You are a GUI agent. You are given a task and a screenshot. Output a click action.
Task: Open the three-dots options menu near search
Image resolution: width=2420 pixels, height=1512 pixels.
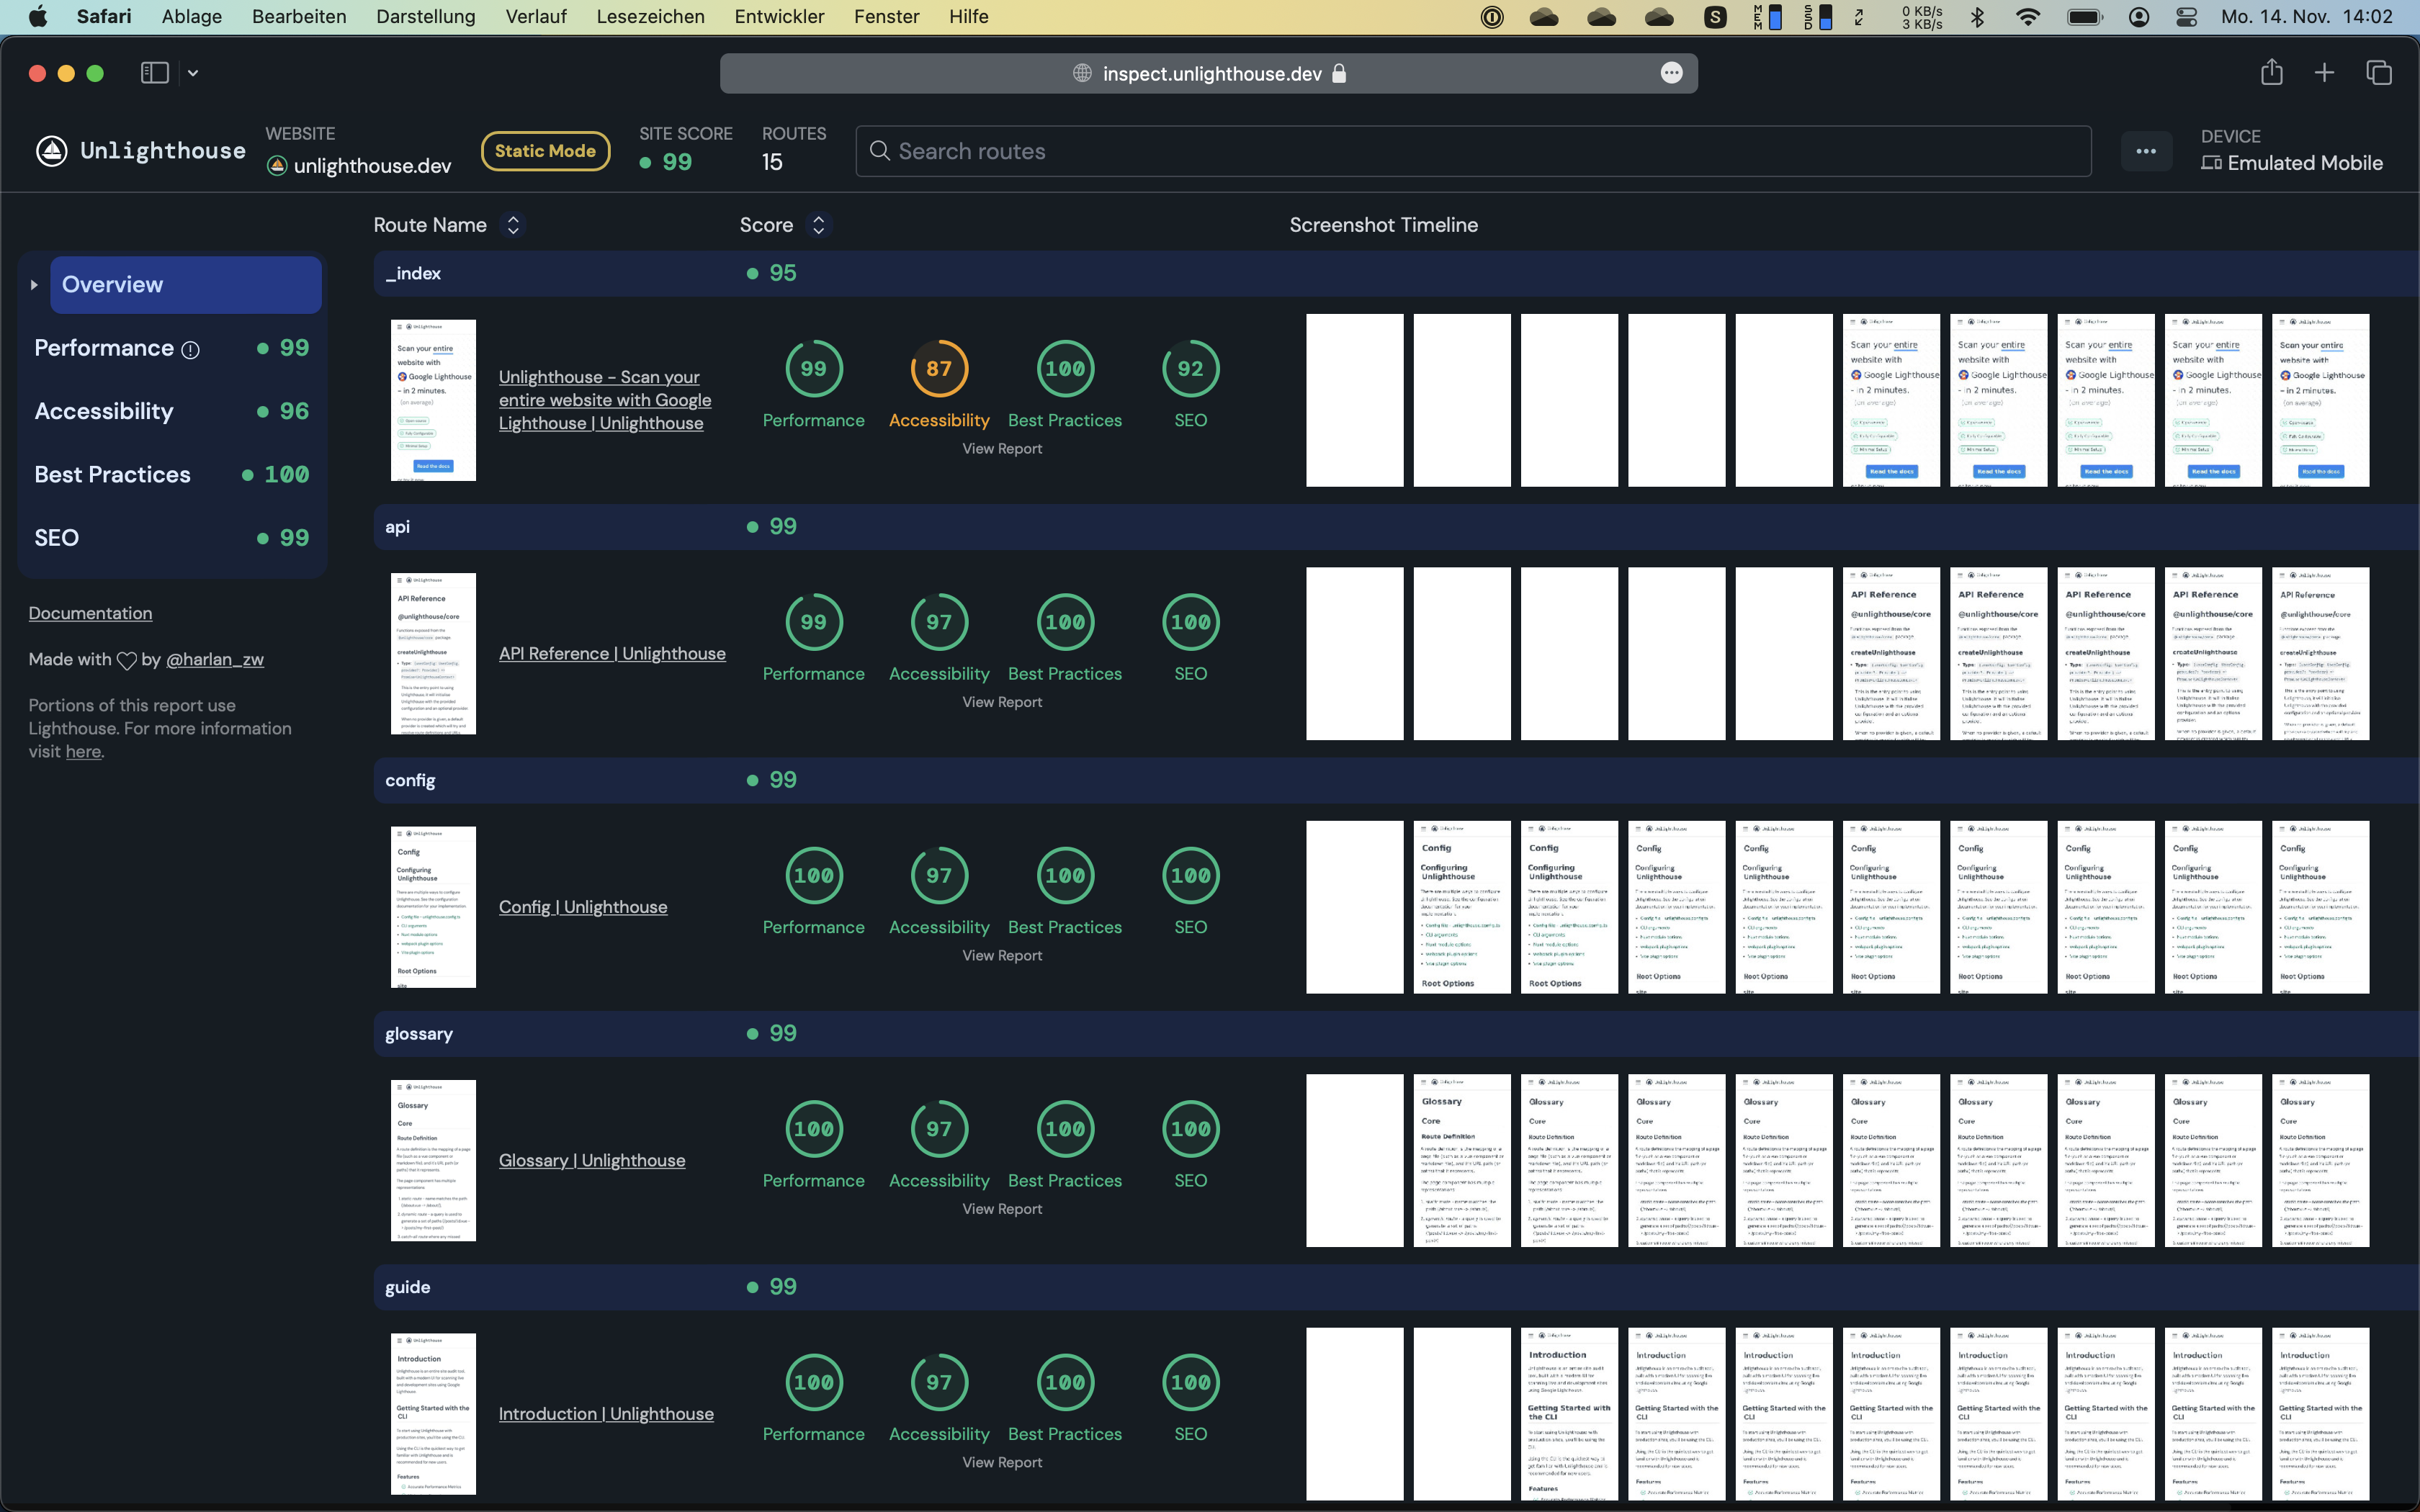2146,151
